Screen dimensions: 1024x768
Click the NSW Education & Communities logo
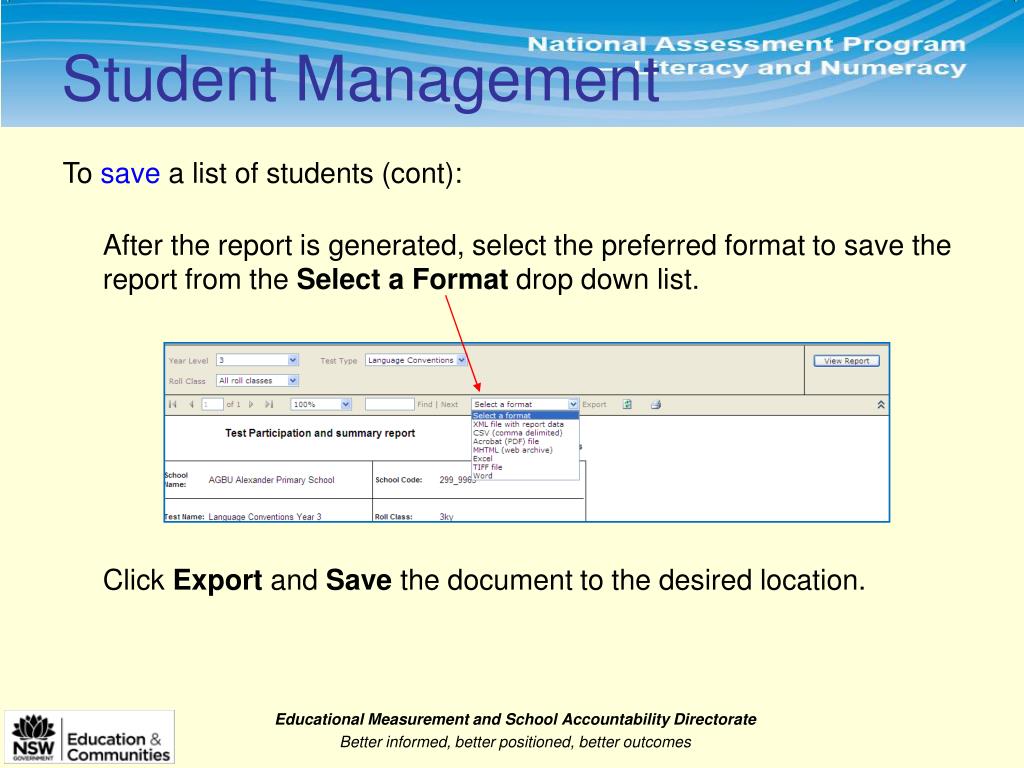(89, 737)
